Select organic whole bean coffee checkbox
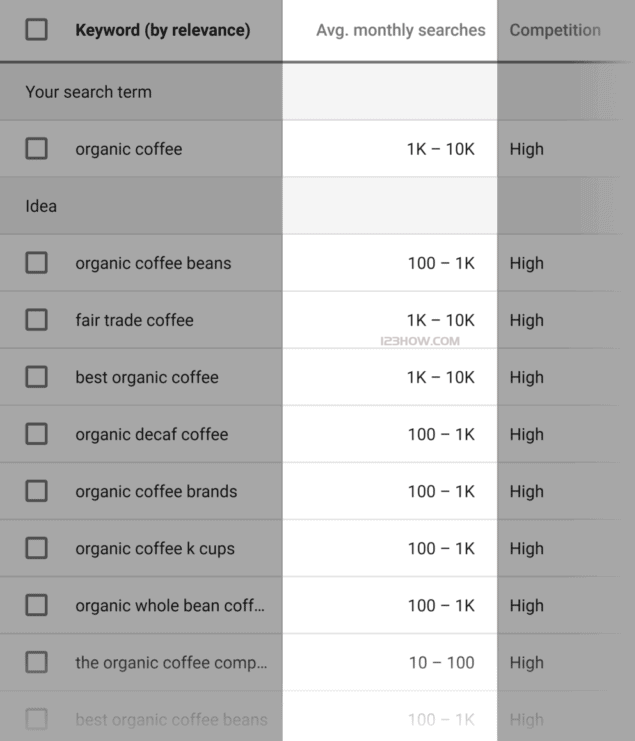Screen dimensions: 635x741 [36, 605]
